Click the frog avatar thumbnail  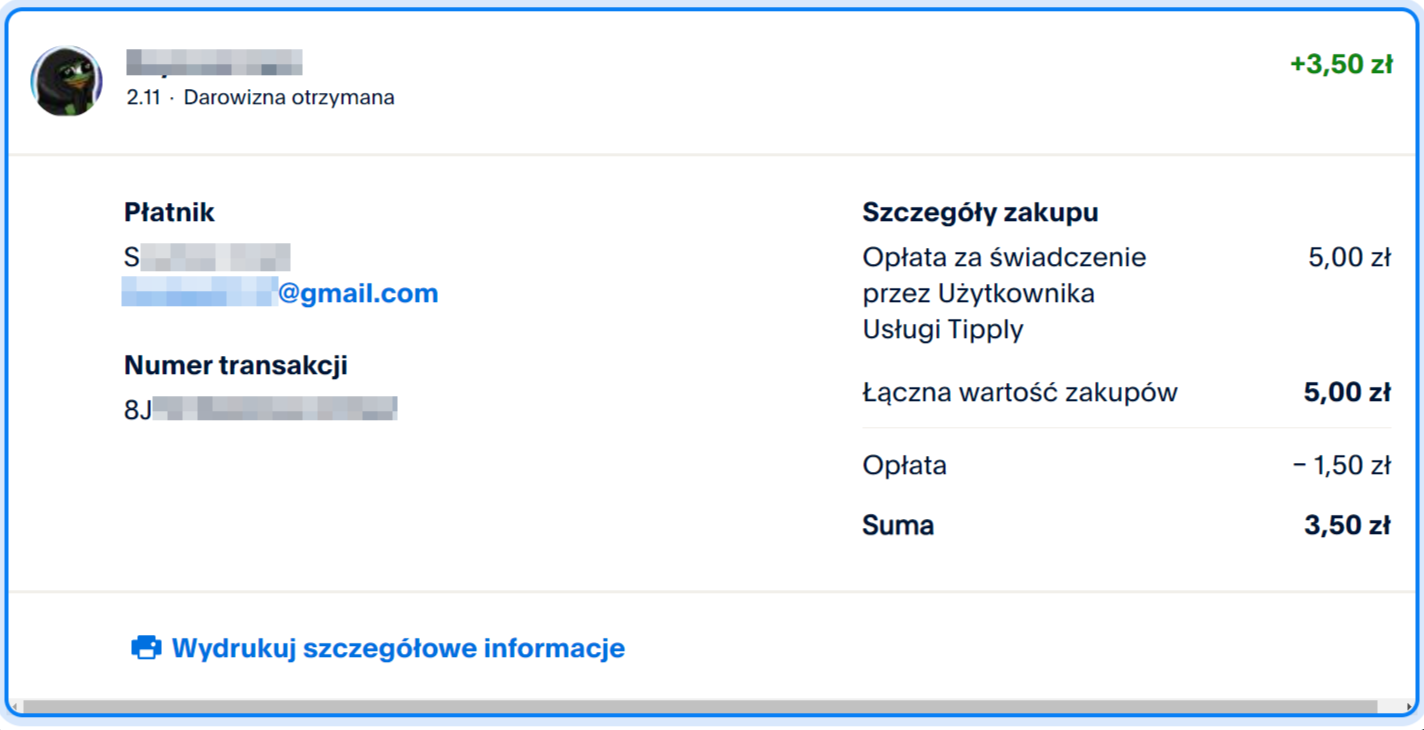pyautogui.click(x=67, y=81)
